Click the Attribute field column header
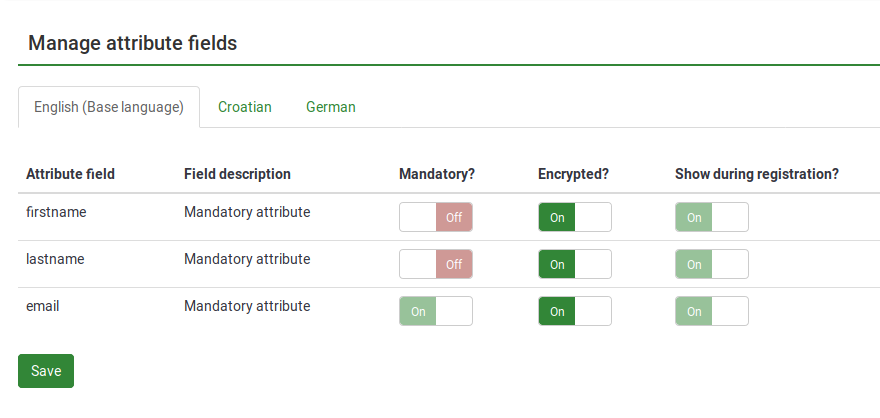This screenshot has width=880, height=418. point(70,174)
